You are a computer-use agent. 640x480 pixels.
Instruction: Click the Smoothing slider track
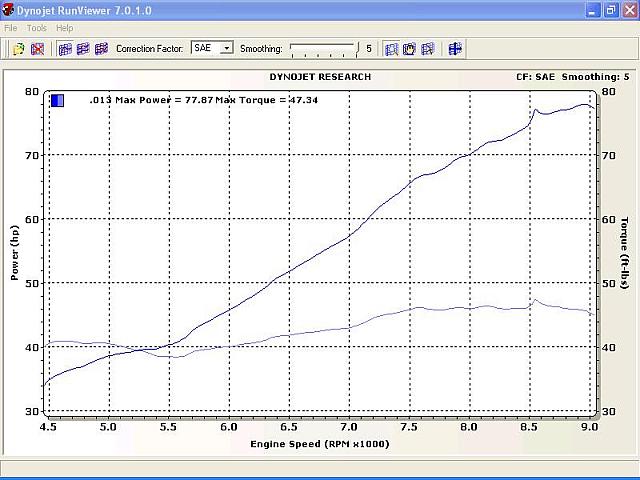[324, 49]
